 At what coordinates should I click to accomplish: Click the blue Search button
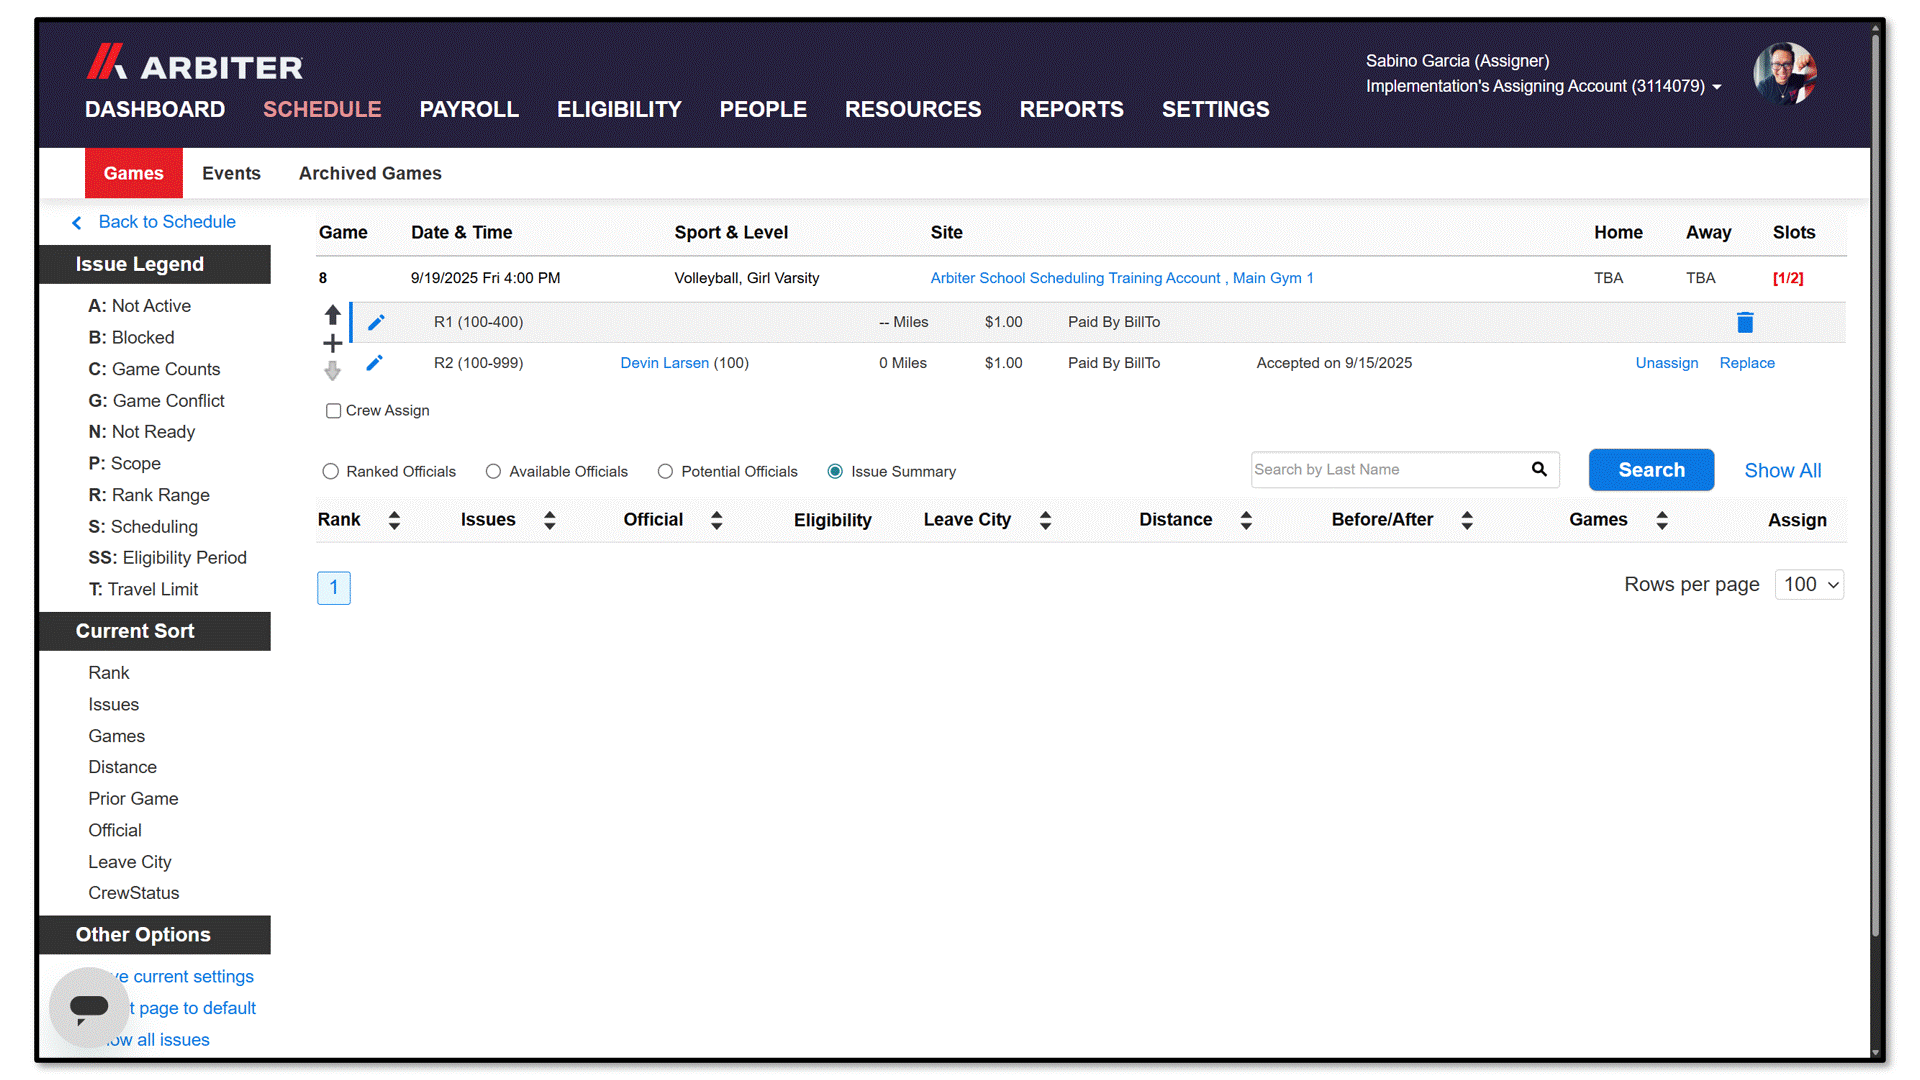[1651, 470]
